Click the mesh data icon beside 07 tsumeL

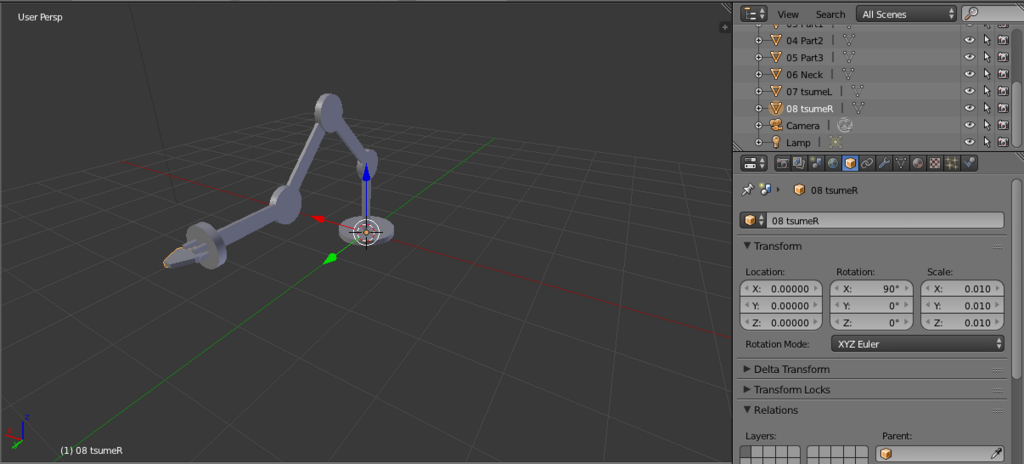(858, 91)
